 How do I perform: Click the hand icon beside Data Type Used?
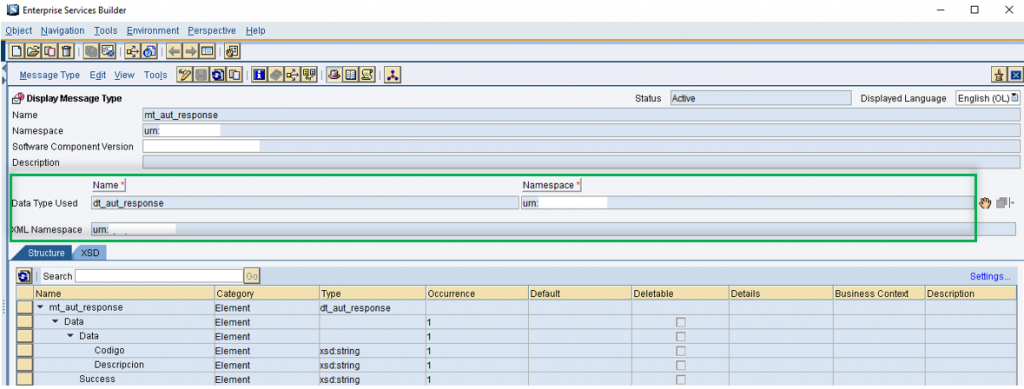pos(985,203)
